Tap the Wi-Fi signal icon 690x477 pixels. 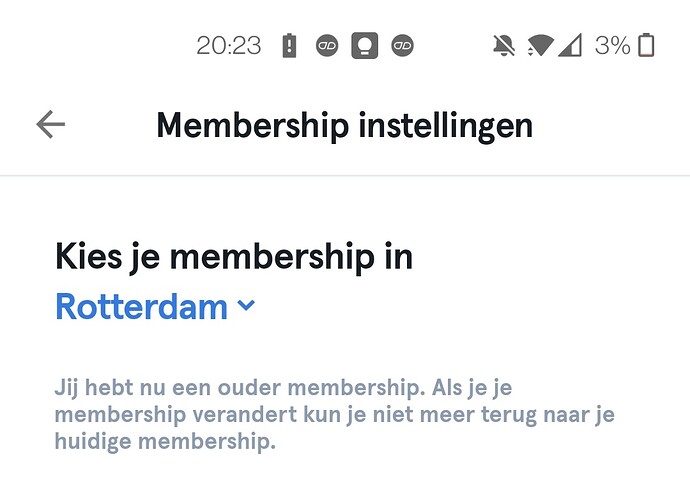coord(540,45)
